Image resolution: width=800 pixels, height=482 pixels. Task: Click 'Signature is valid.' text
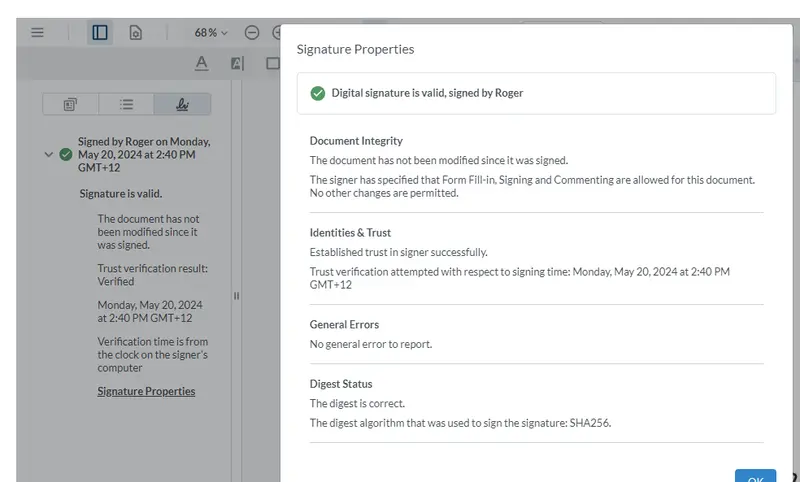[121, 194]
